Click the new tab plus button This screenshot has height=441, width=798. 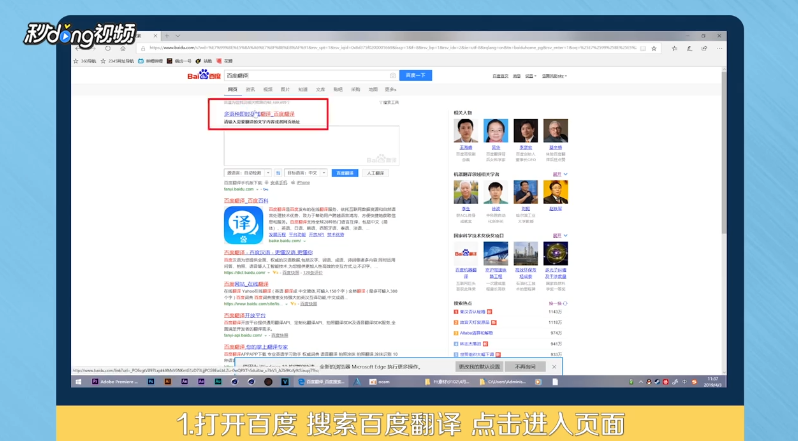167,36
